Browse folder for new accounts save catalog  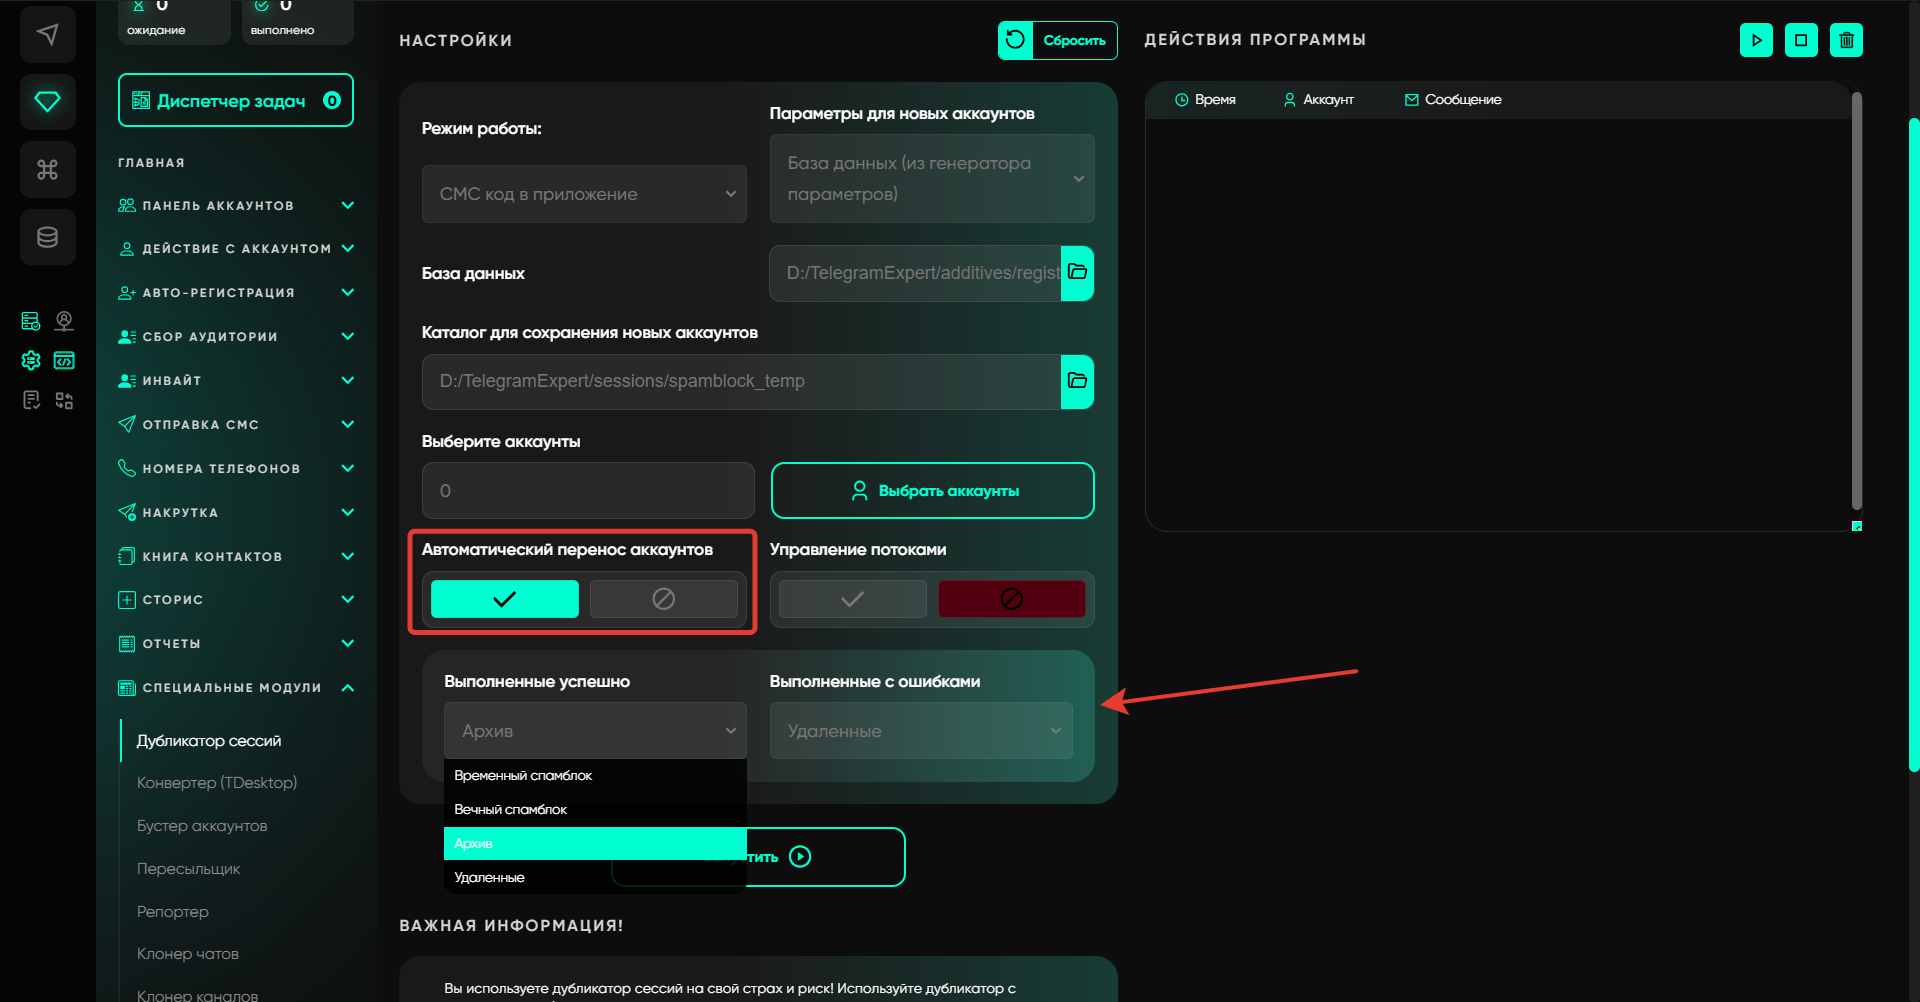[x=1077, y=381]
